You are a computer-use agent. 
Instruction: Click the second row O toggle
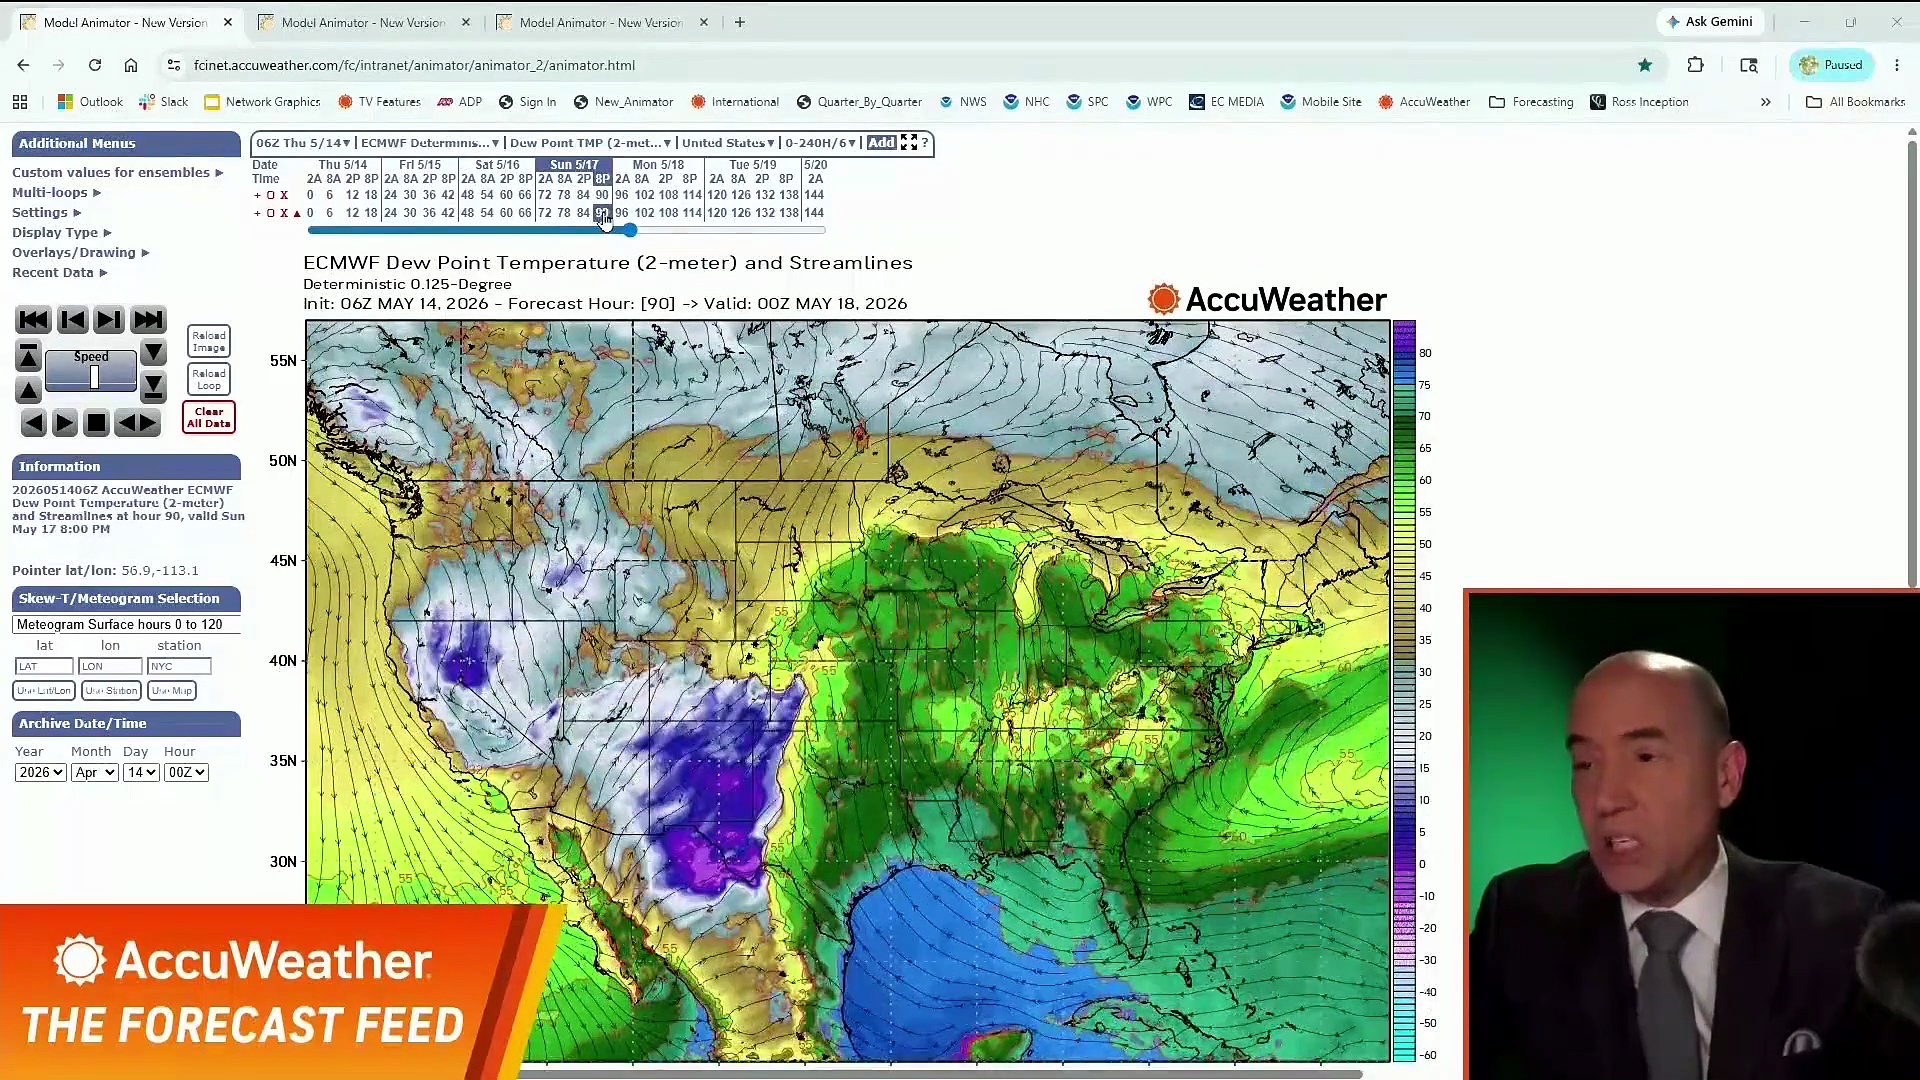[x=270, y=213]
